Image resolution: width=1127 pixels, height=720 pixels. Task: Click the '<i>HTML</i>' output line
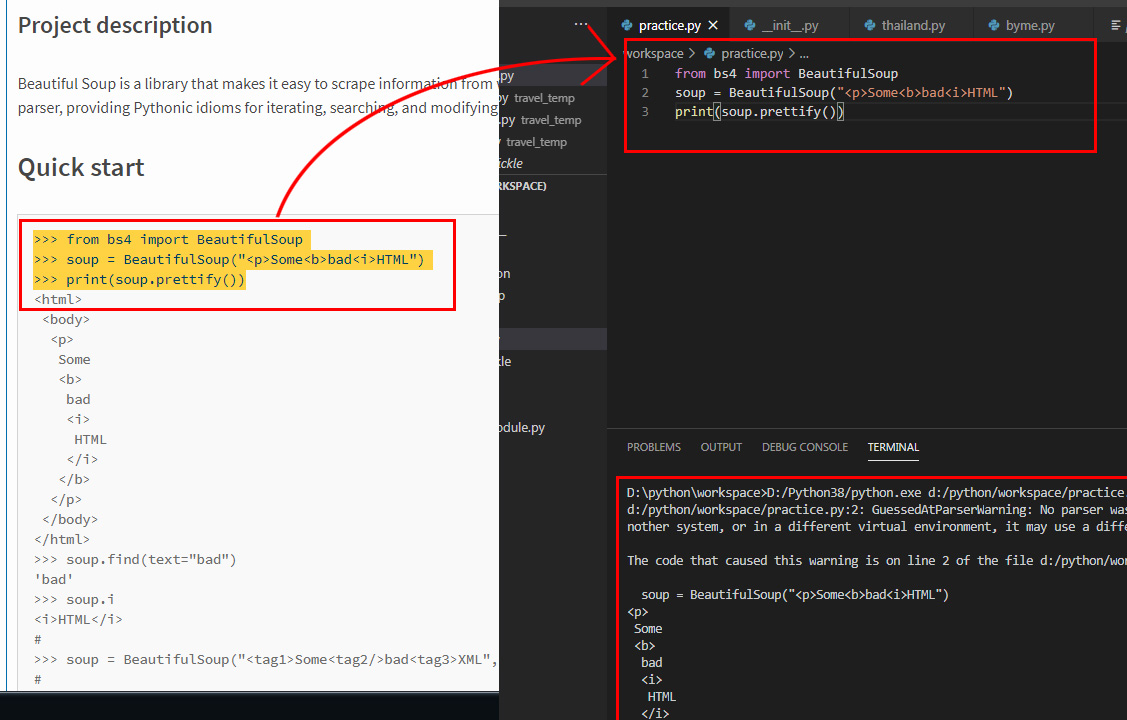78,619
